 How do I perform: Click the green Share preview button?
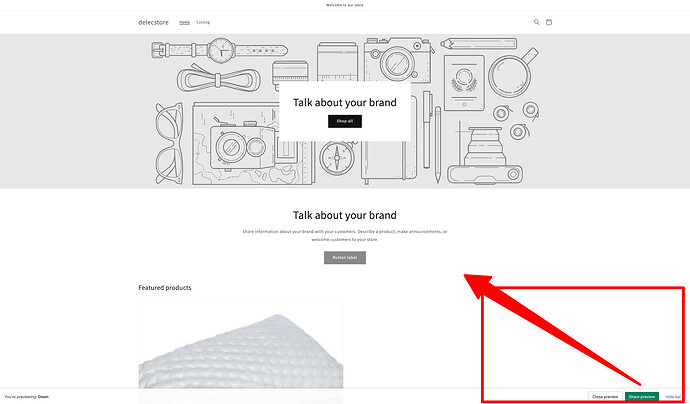point(642,397)
